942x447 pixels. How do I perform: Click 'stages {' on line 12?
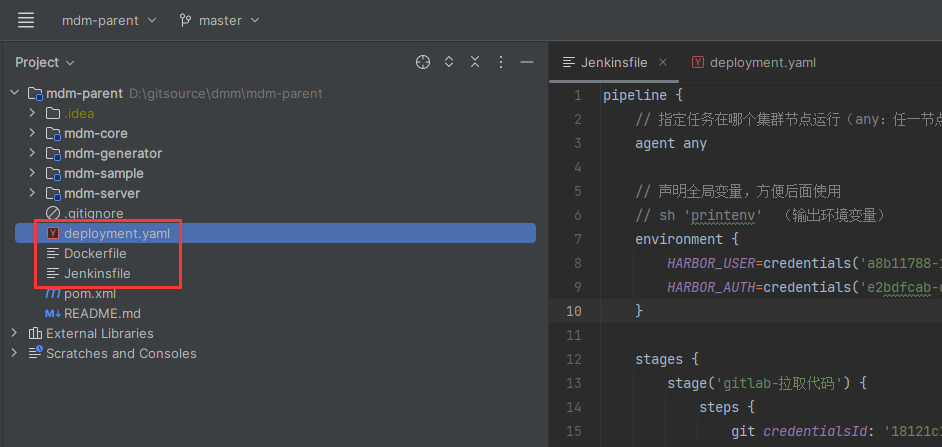pos(667,359)
